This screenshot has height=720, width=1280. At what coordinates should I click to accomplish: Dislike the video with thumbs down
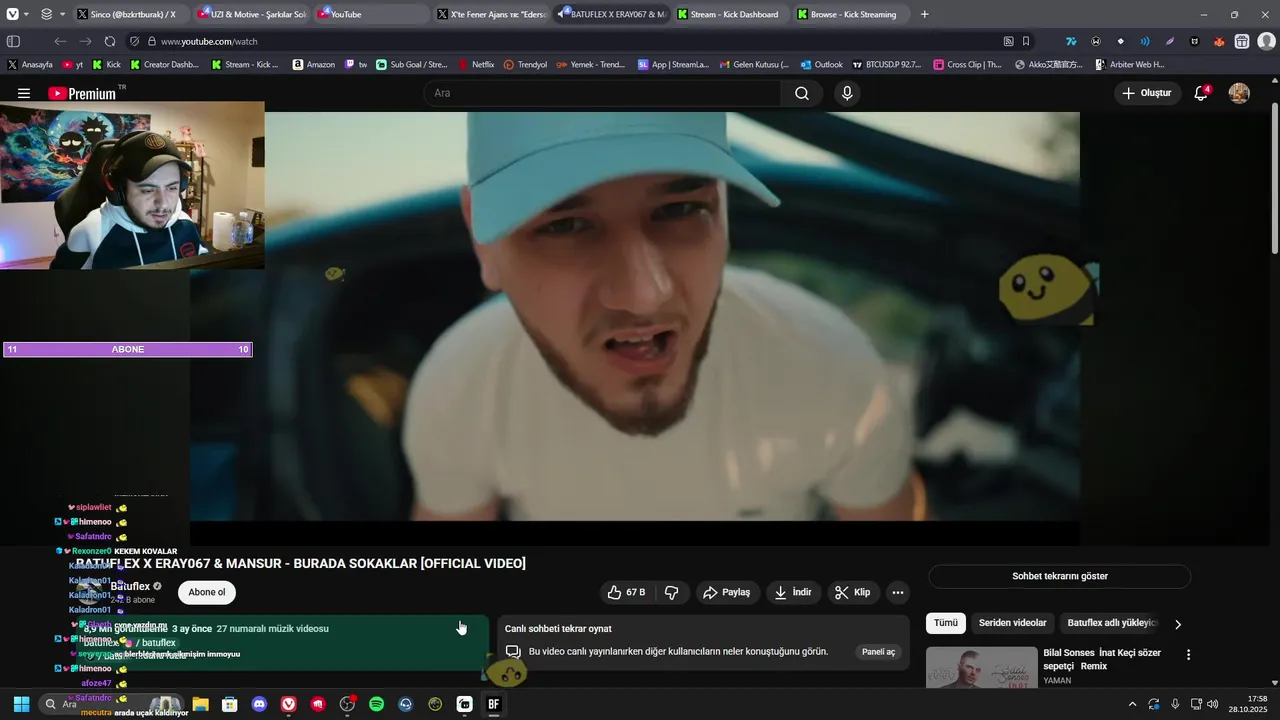tap(672, 592)
